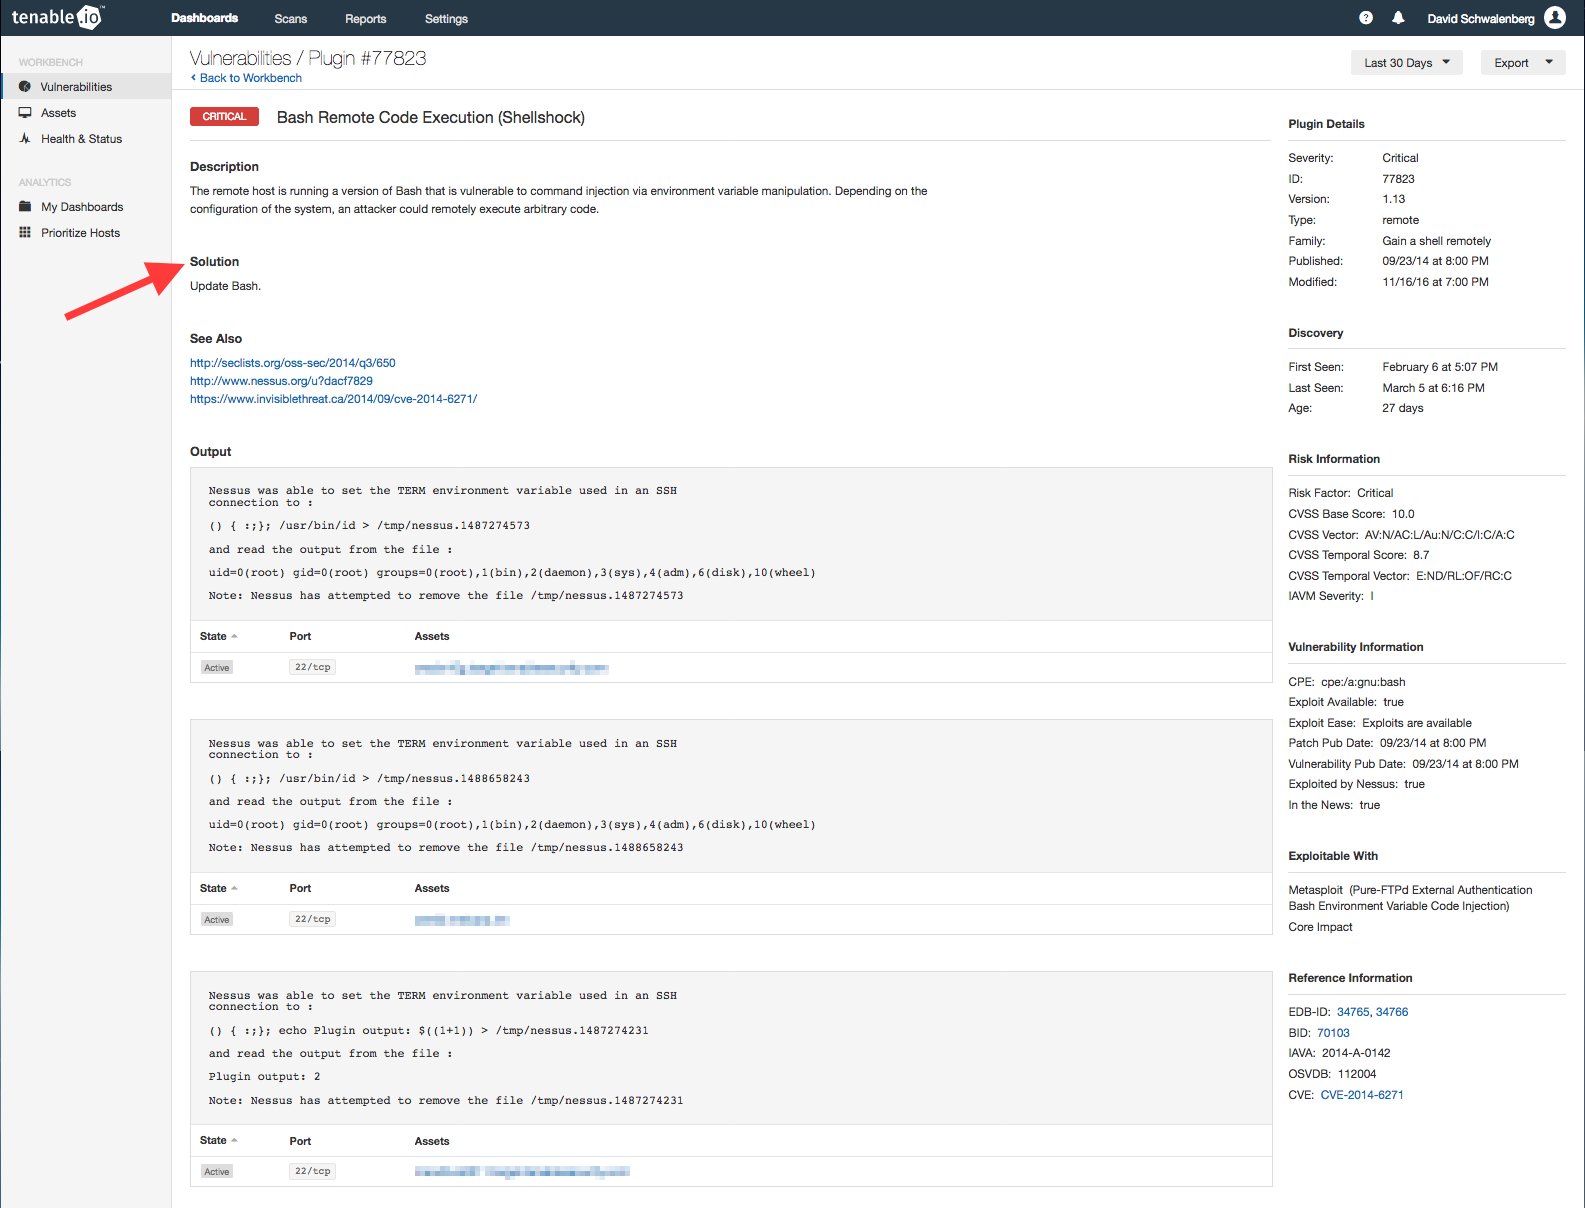Click the Plugin #77823 breadcrumb title
The image size is (1585, 1208).
click(367, 58)
